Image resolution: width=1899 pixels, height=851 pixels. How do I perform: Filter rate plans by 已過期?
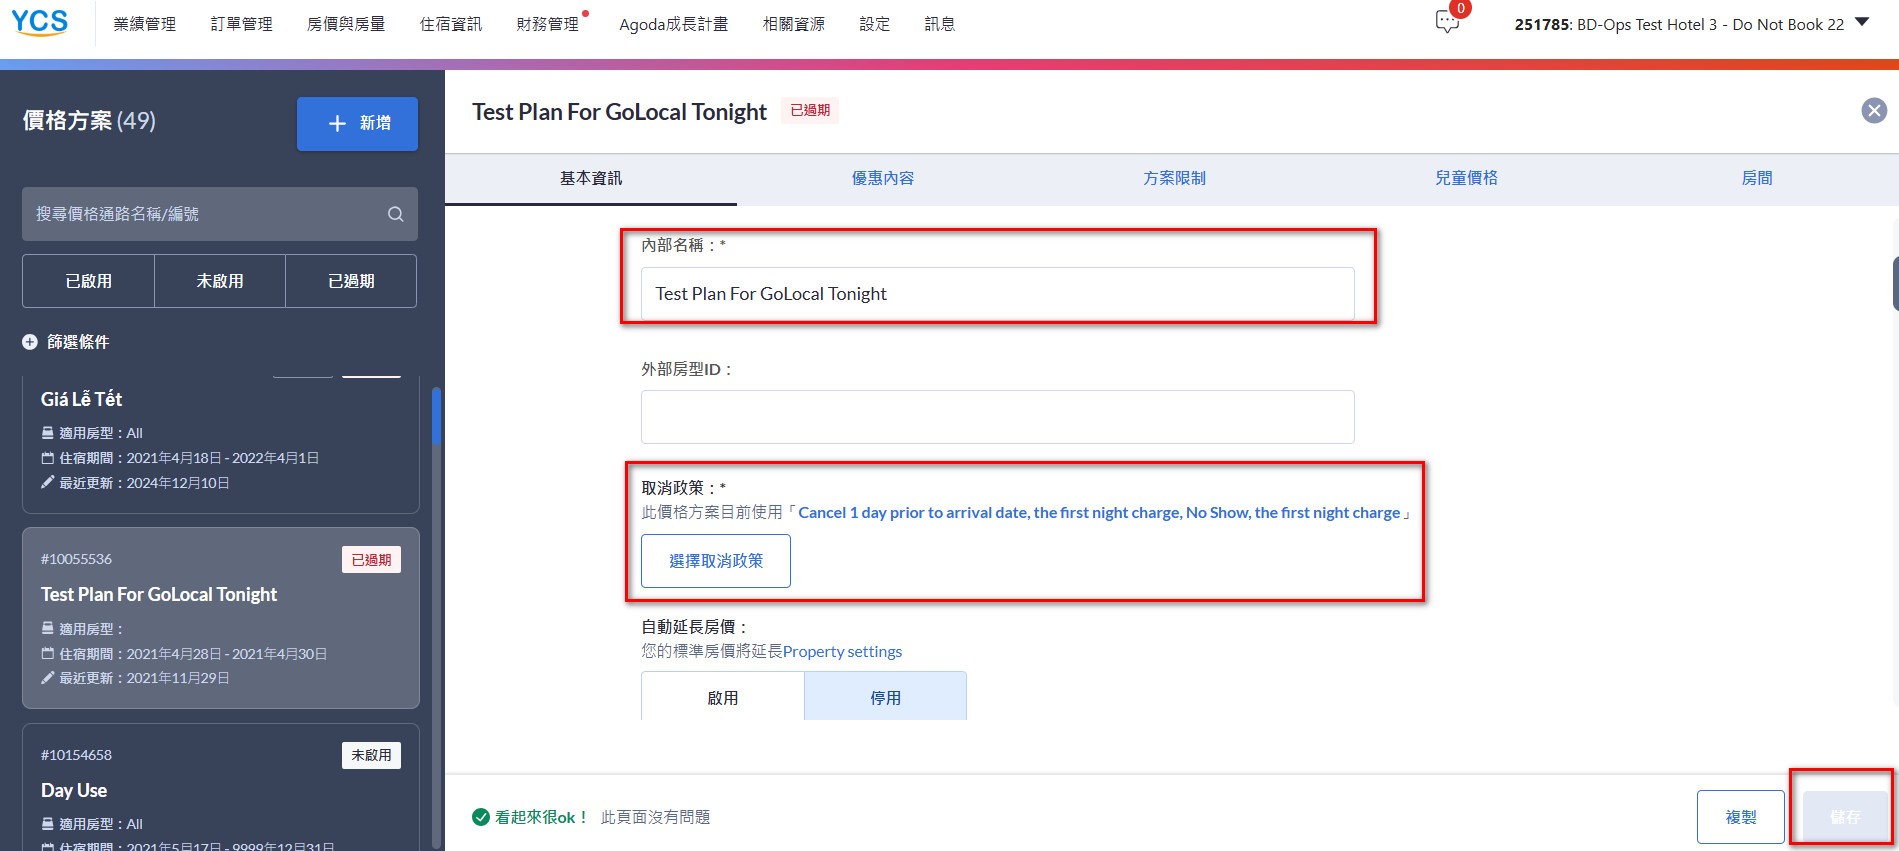coord(351,281)
